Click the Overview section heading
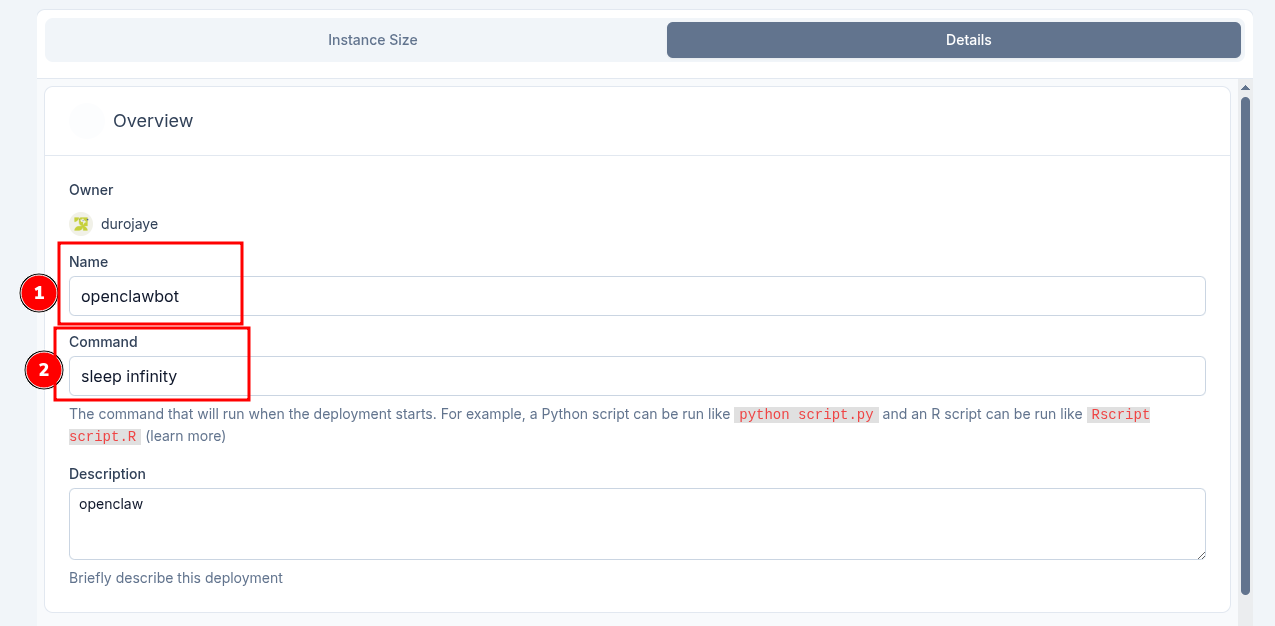The height and width of the screenshot is (626, 1275). 153,121
